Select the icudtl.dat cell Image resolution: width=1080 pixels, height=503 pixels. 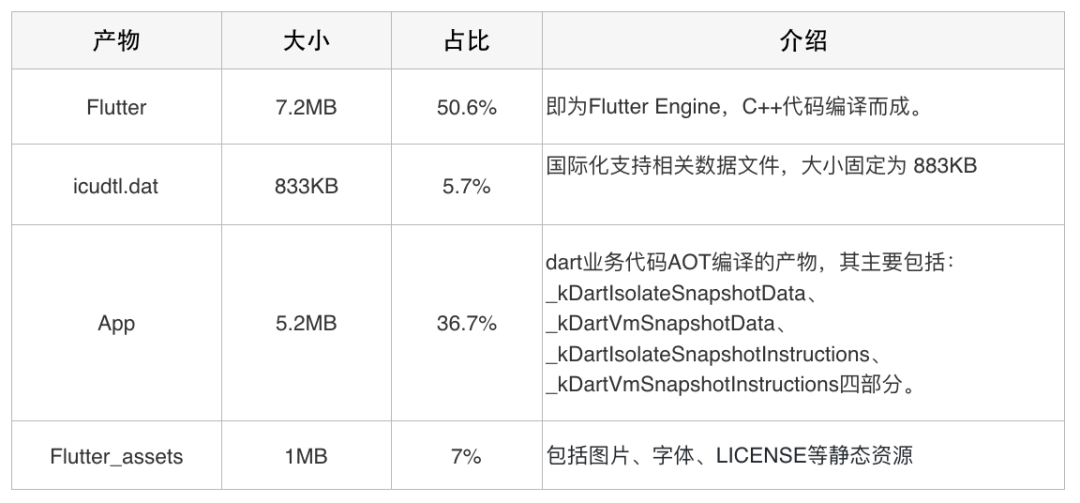[x=116, y=185]
